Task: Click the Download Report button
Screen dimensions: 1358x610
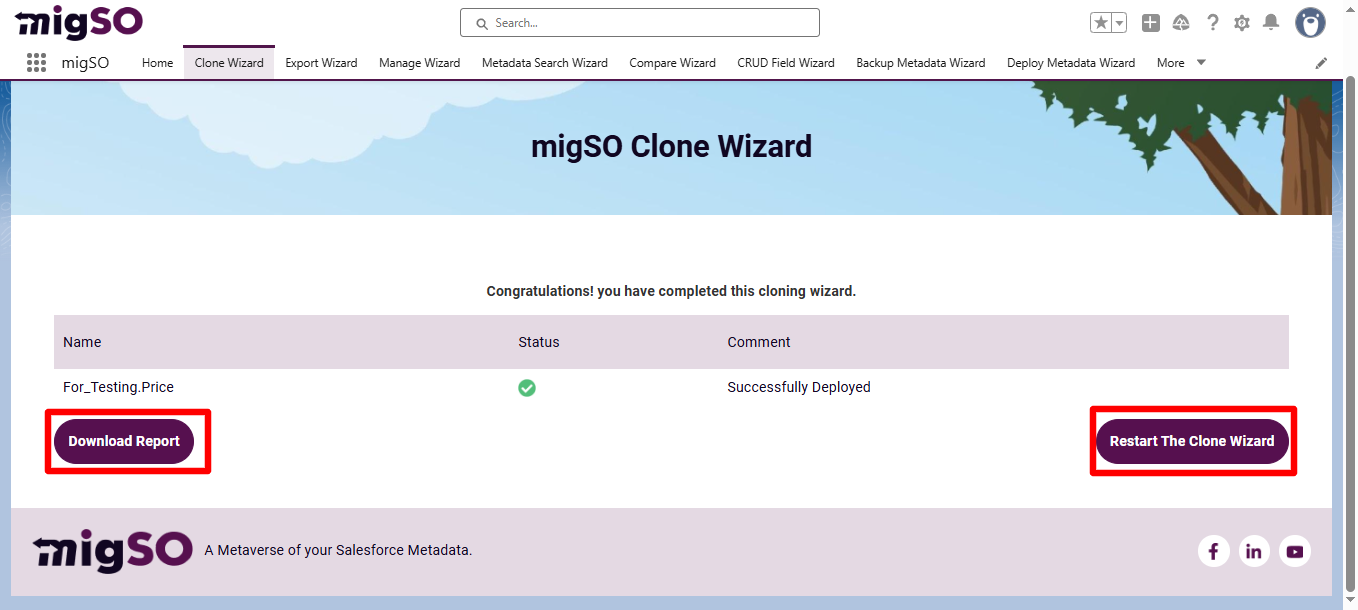Action: pos(124,441)
